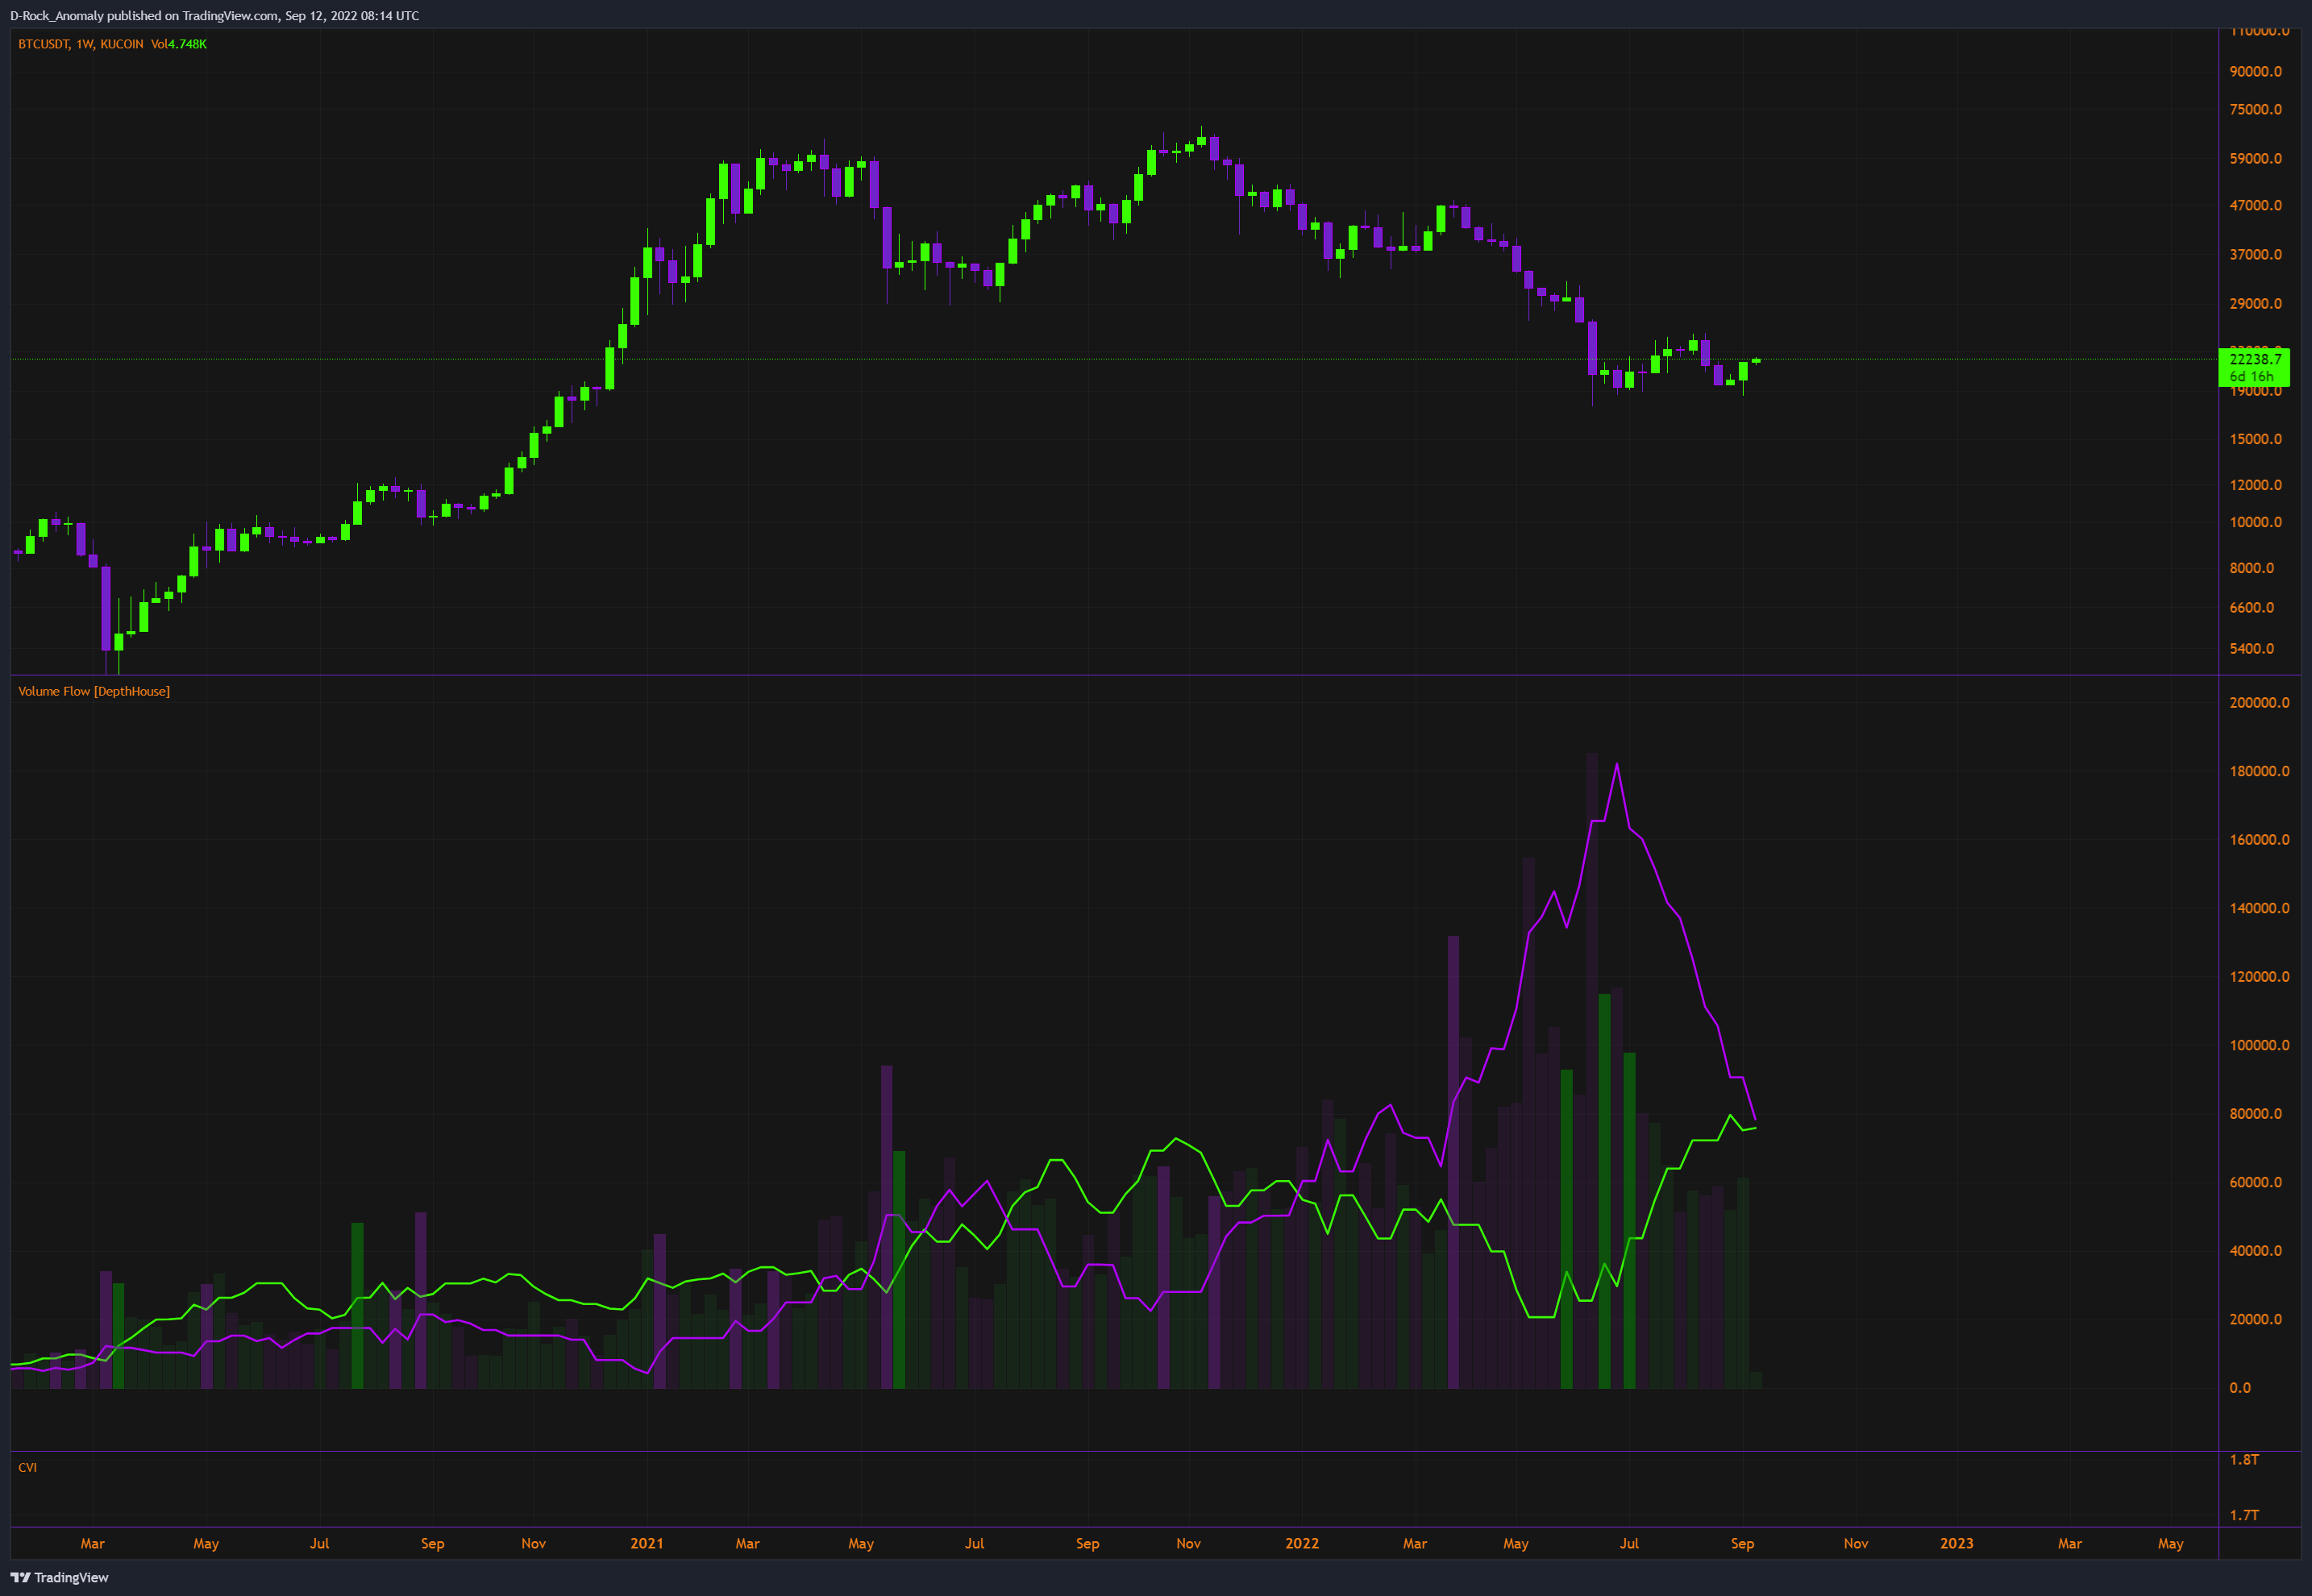The image size is (2312, 1596).
Task: Select the CVI indicator label
Action: pos(28,1467)
